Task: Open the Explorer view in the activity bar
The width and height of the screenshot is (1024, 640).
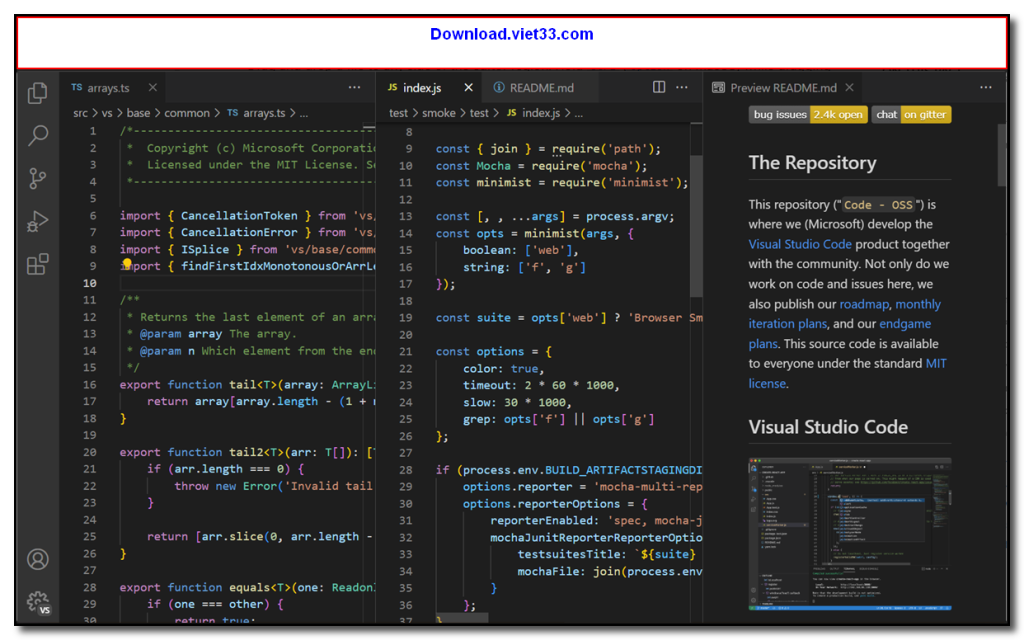Action: (x=37, y=92)
